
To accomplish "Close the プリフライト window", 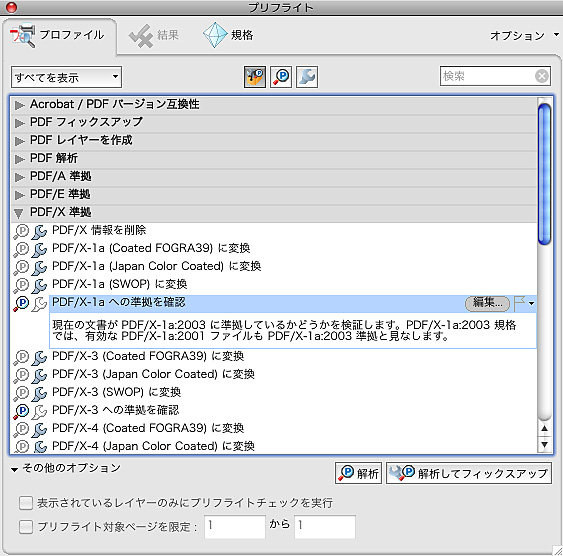I will pyautogui.click(x=11, y=7).
